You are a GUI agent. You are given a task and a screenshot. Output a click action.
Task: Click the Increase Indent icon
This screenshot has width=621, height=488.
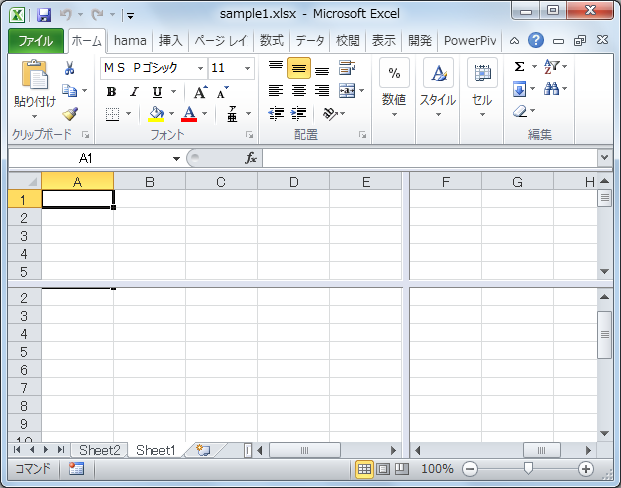(x=299, y=114)
